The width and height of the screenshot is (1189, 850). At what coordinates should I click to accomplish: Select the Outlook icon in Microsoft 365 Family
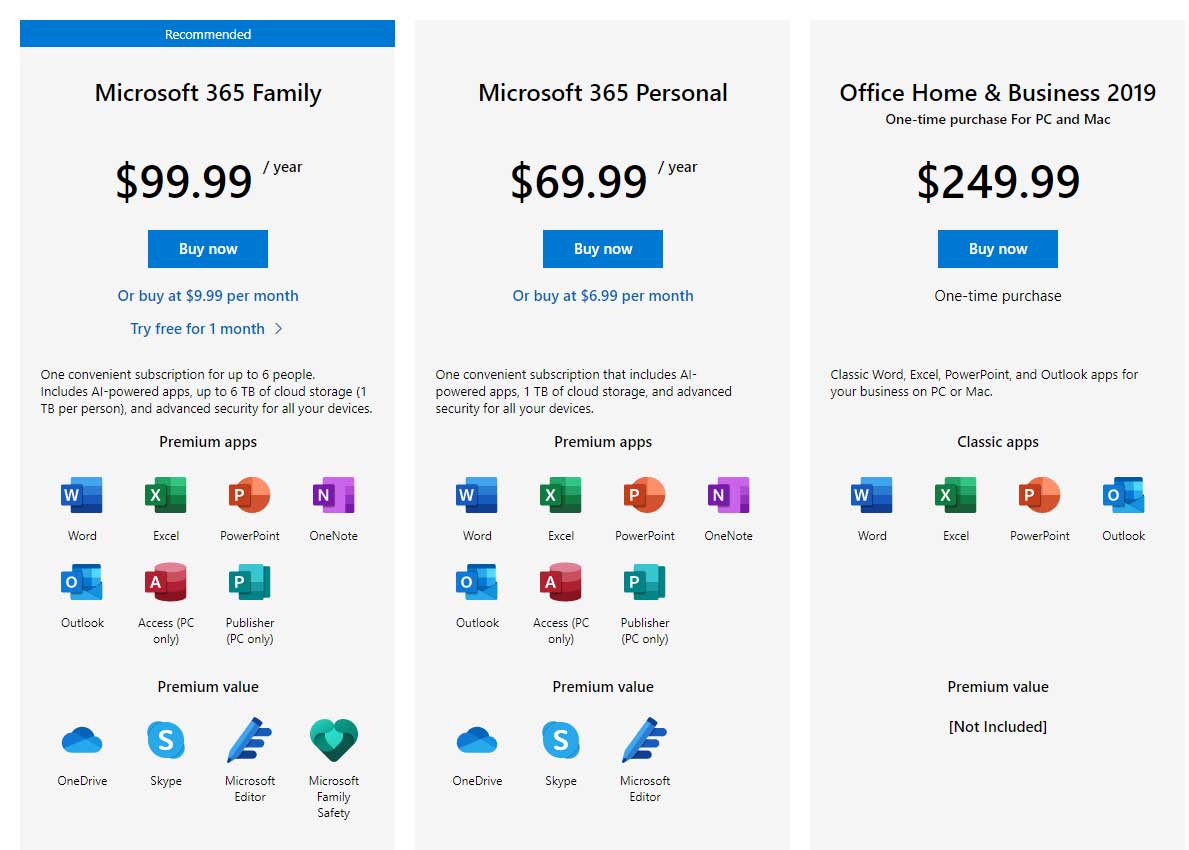tap(82, 582)
